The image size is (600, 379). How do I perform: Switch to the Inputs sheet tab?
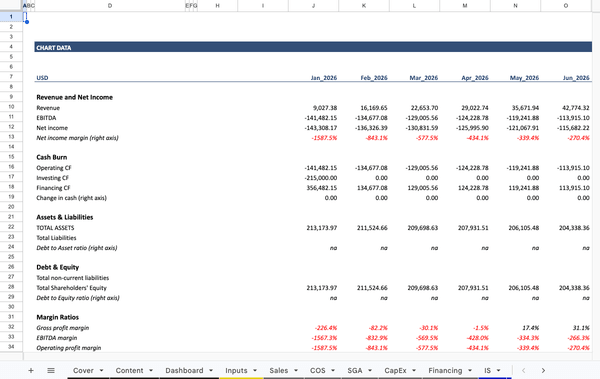pos(236,370)
